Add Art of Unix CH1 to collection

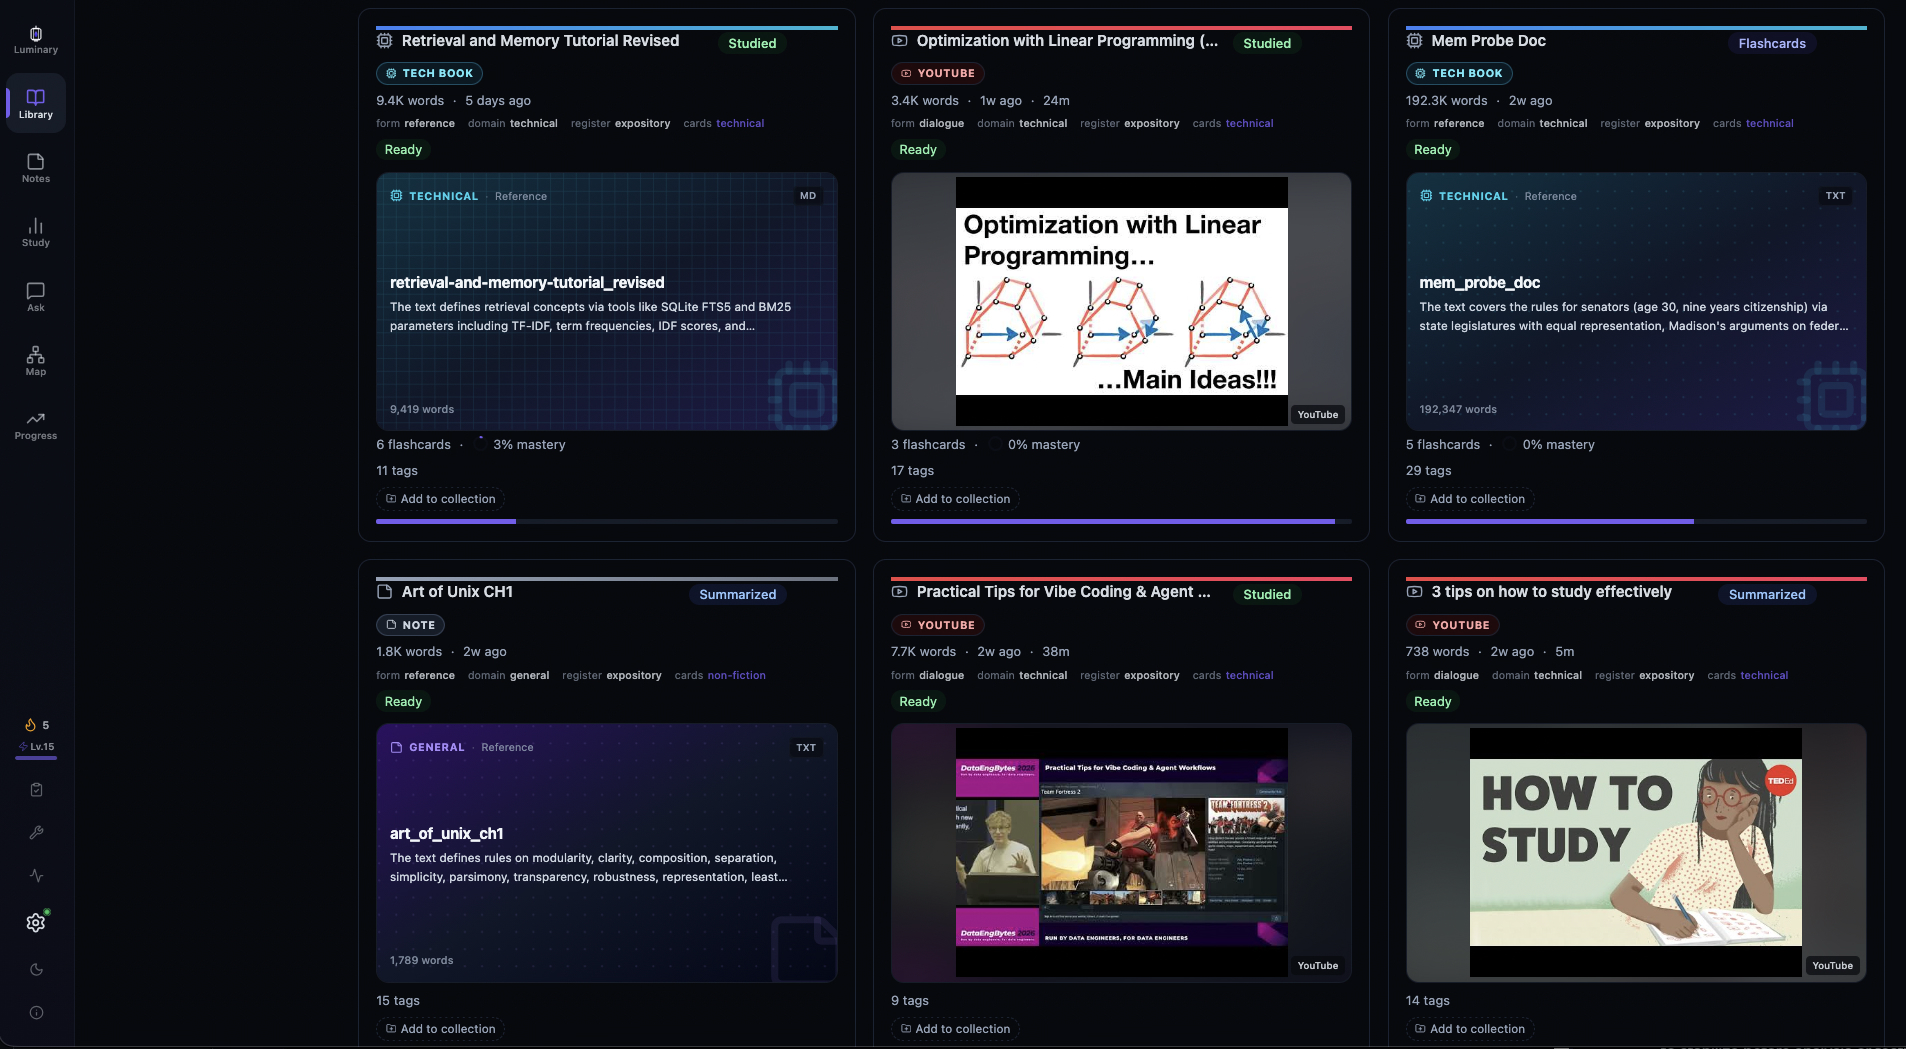441,1029
